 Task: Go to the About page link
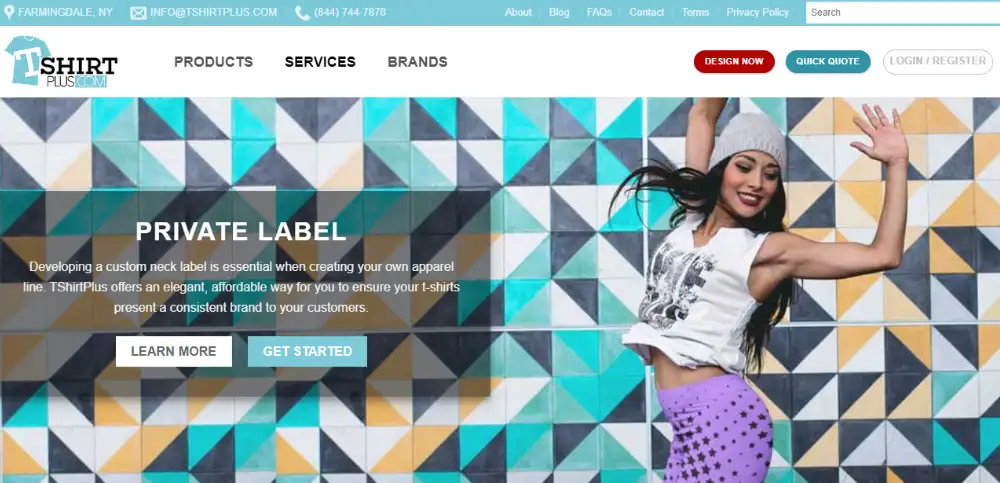(518, 12)
